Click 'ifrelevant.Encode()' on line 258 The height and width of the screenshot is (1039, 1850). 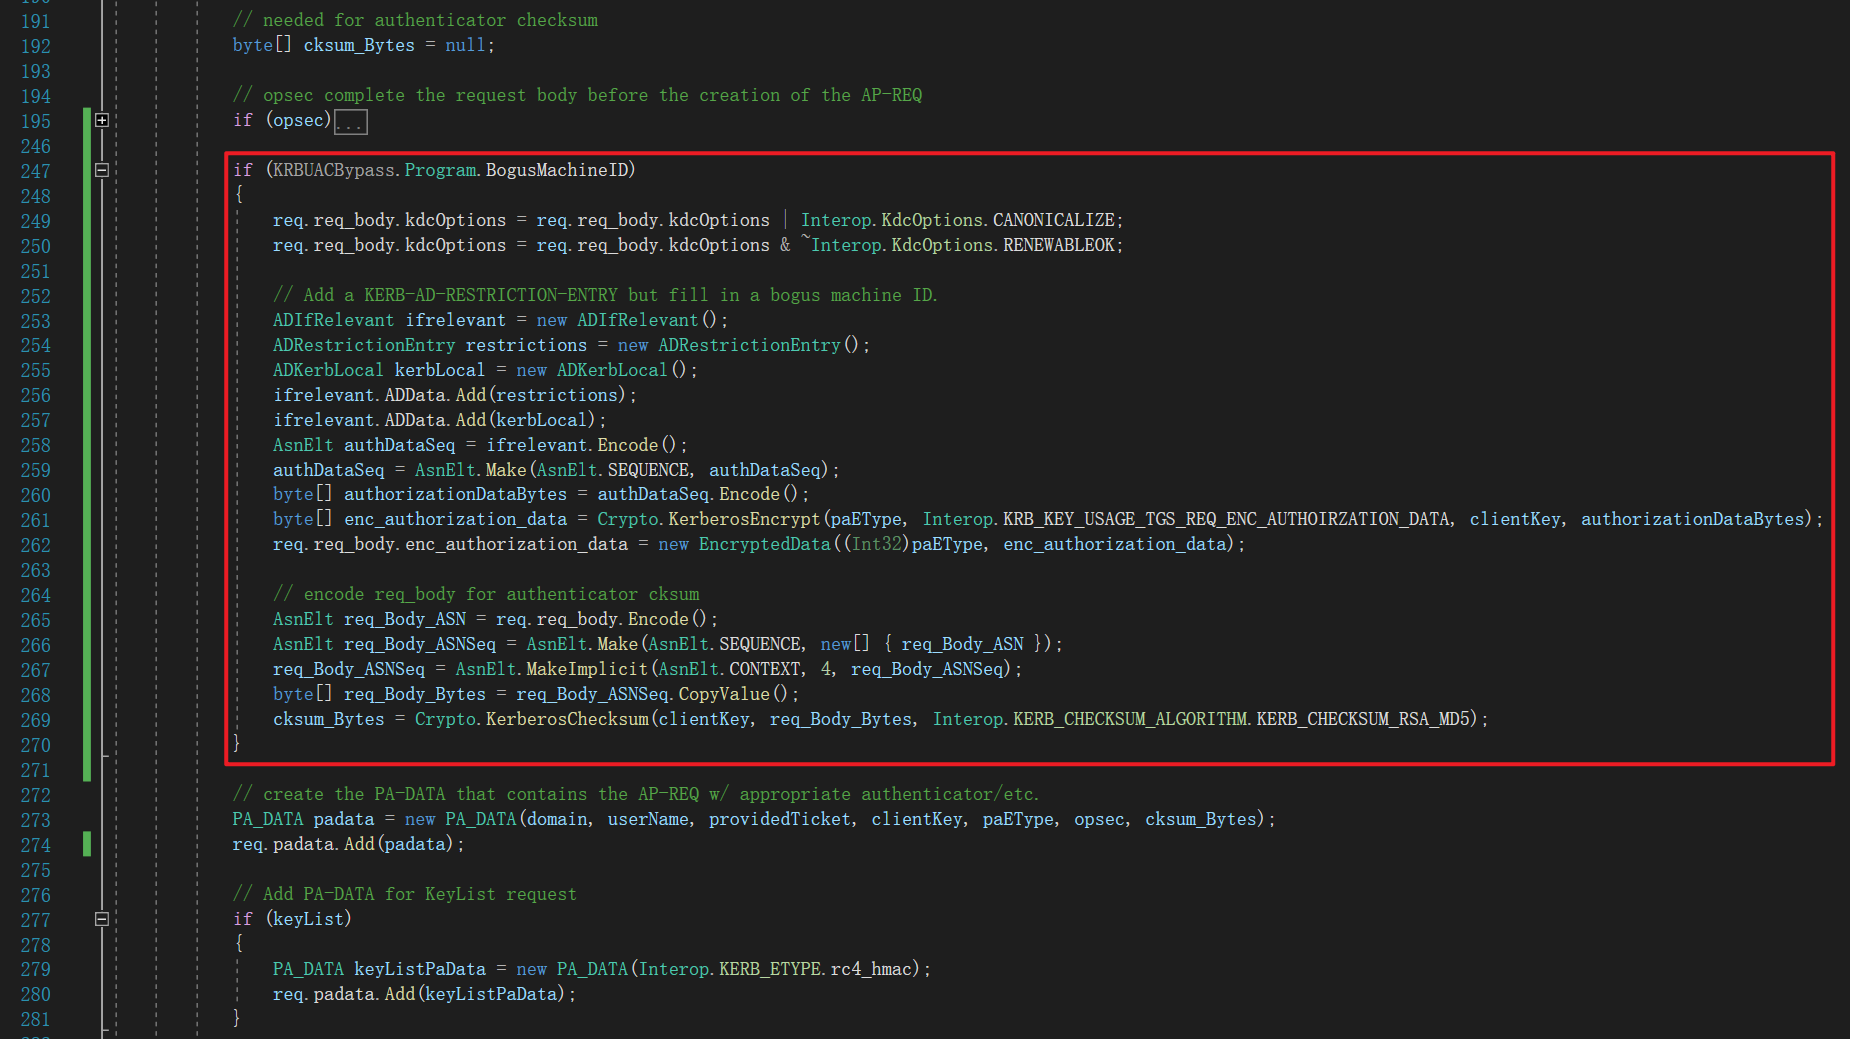tap(582, 445)
